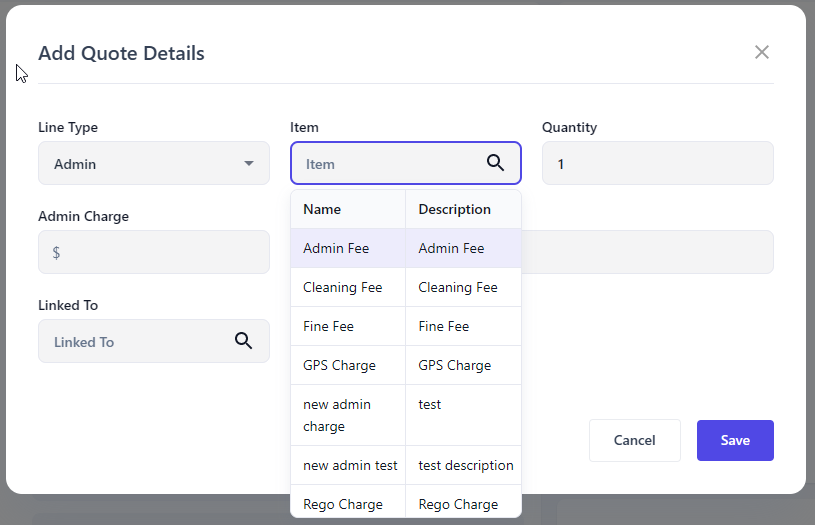Select GPS Charge in item list

click(339, 365)
